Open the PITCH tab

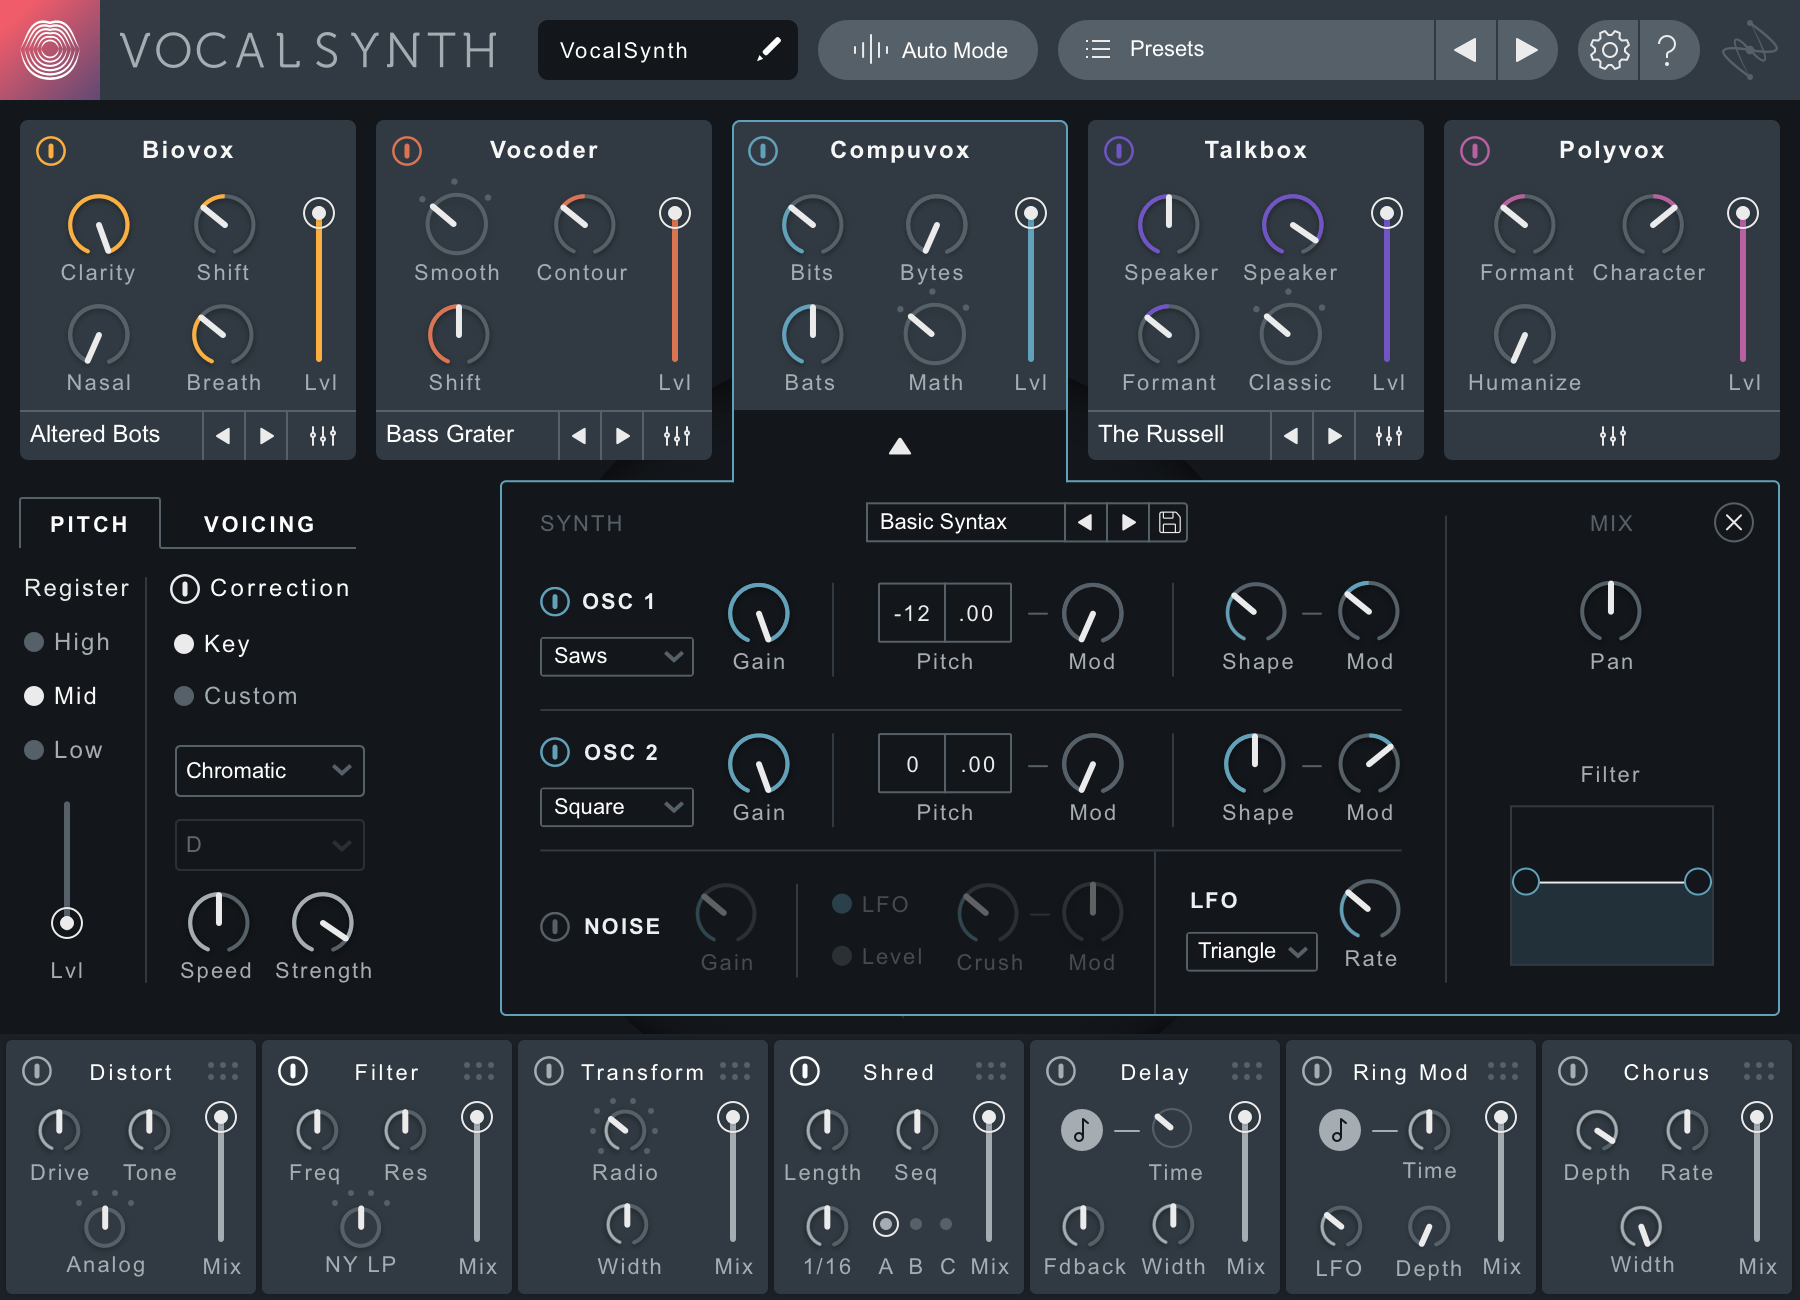[x=89, y=523]
